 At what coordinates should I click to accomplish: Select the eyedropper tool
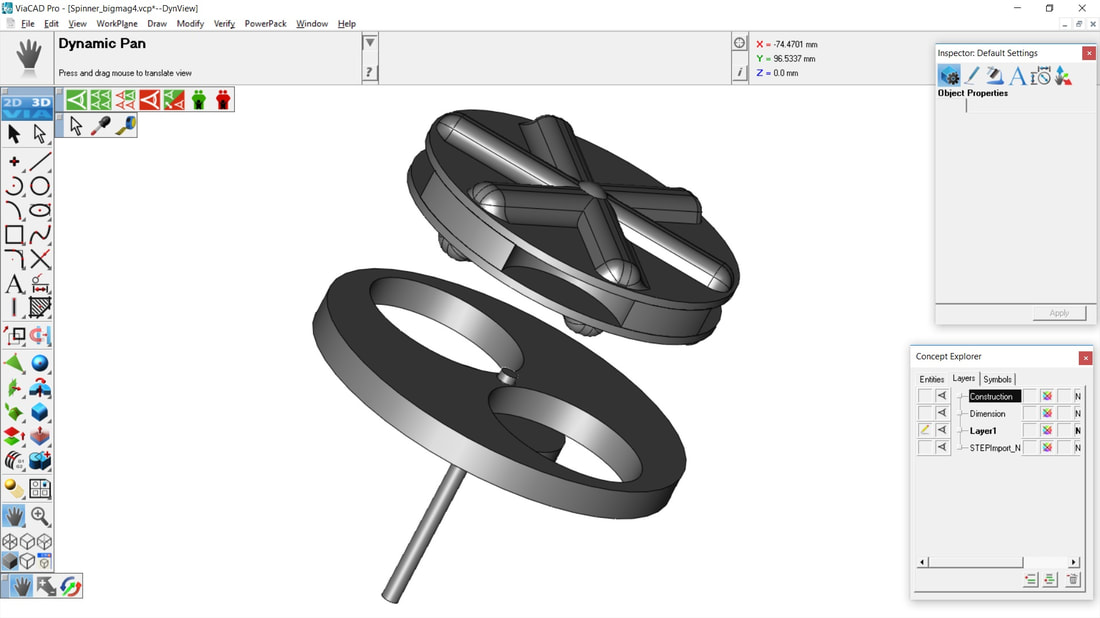pos(101,126)
